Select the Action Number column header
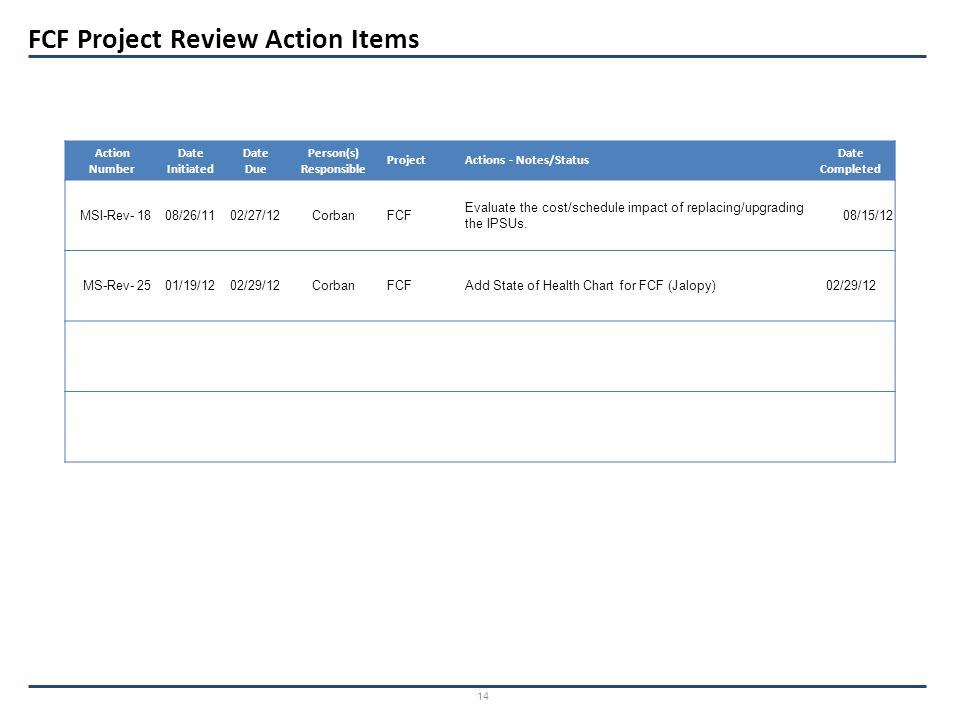 tap(111, 161)
